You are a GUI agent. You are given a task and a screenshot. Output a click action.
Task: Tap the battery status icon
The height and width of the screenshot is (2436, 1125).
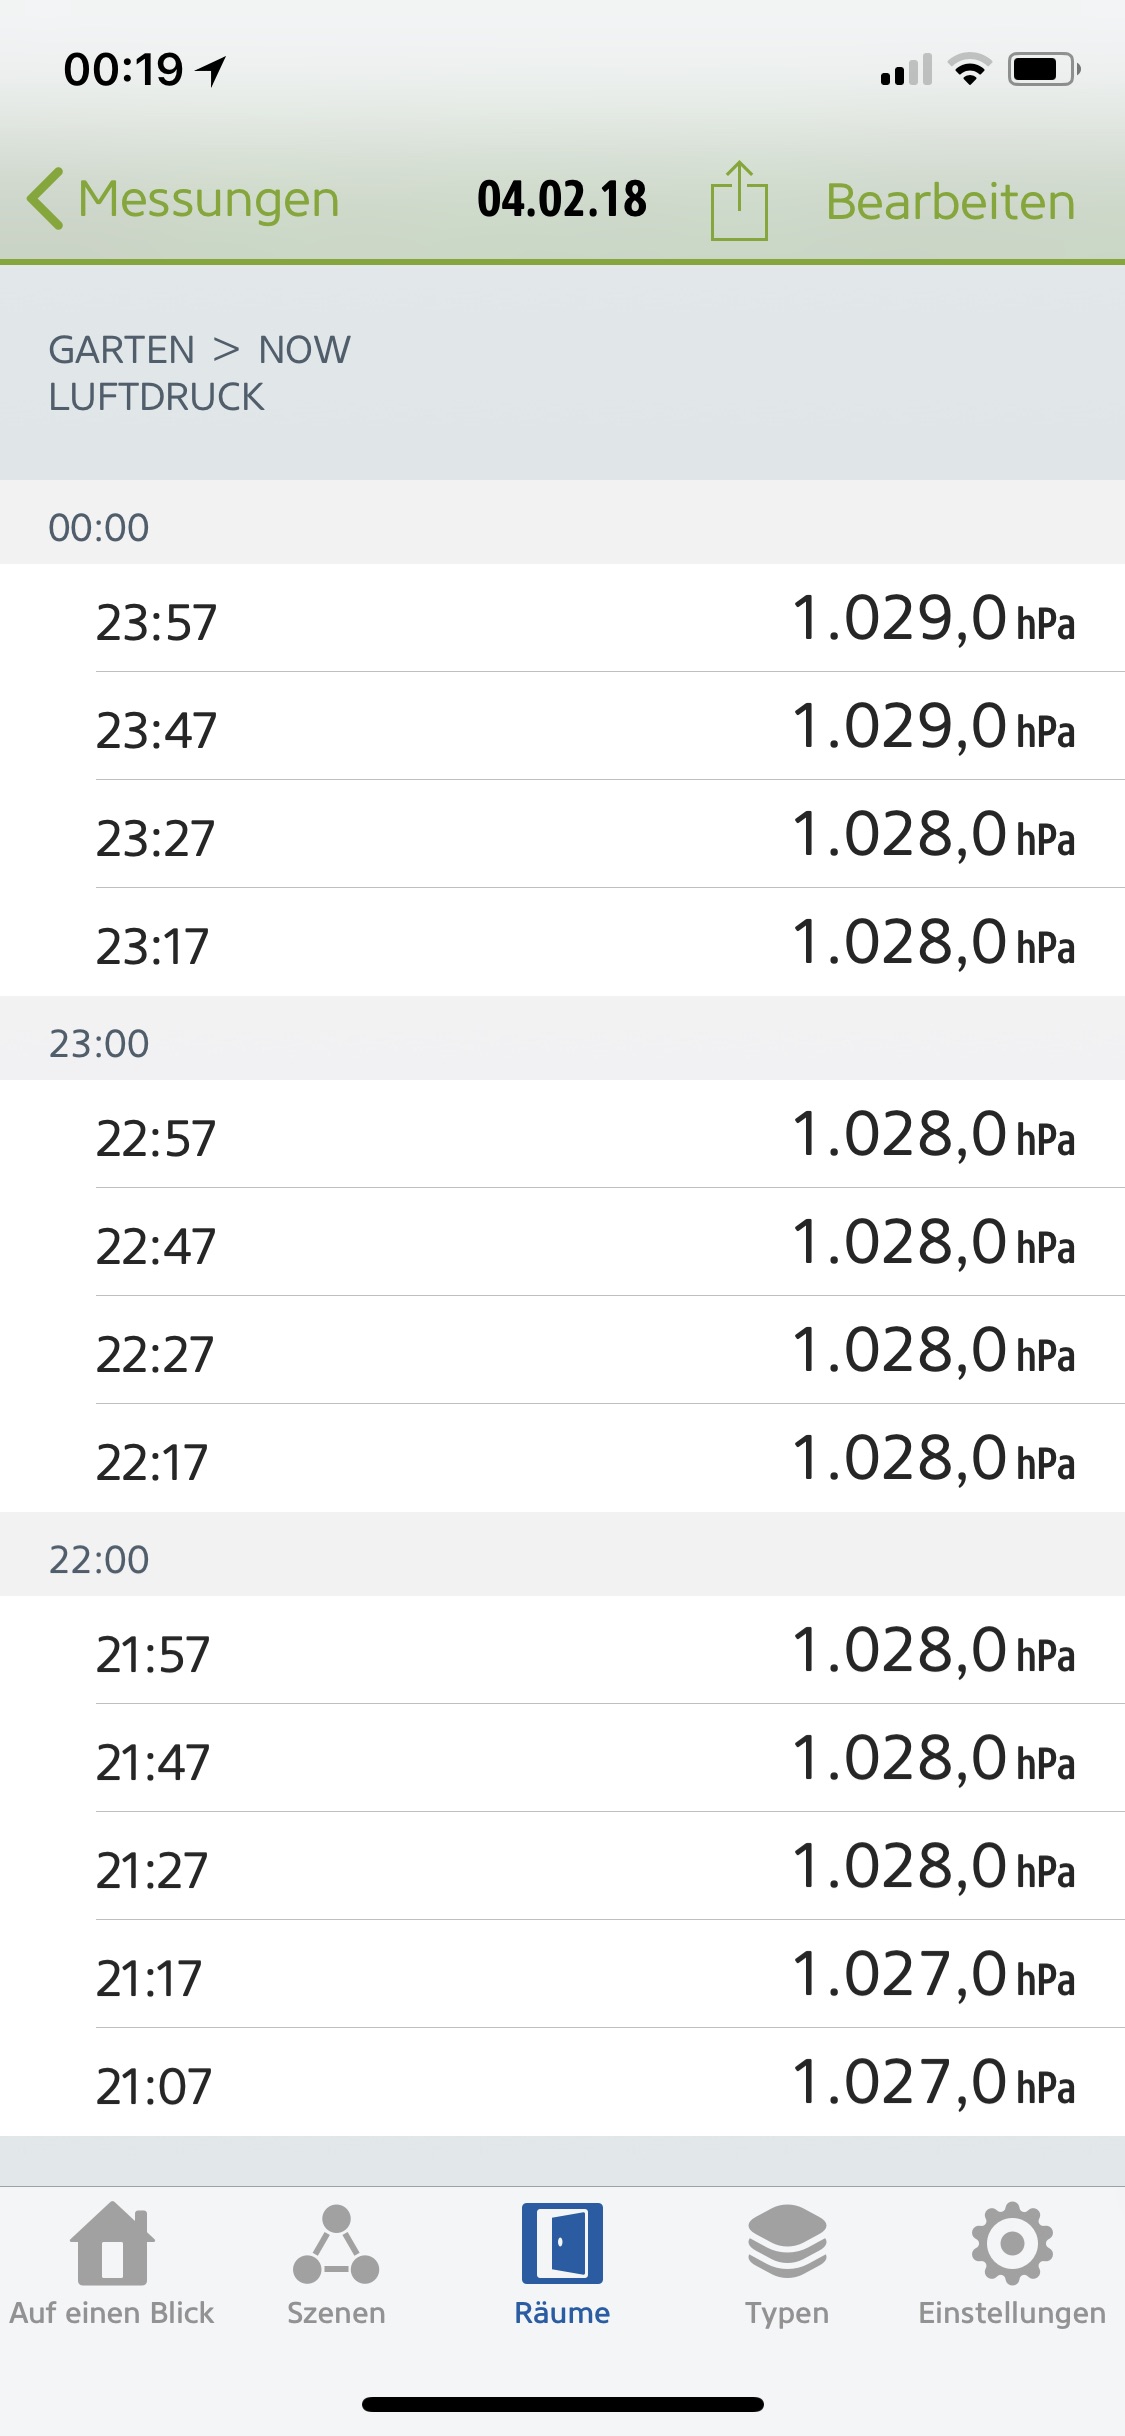pos(1043,69)
